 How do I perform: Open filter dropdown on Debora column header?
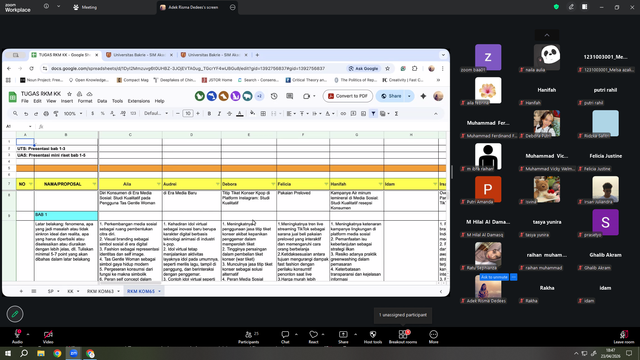pos(273,184)
